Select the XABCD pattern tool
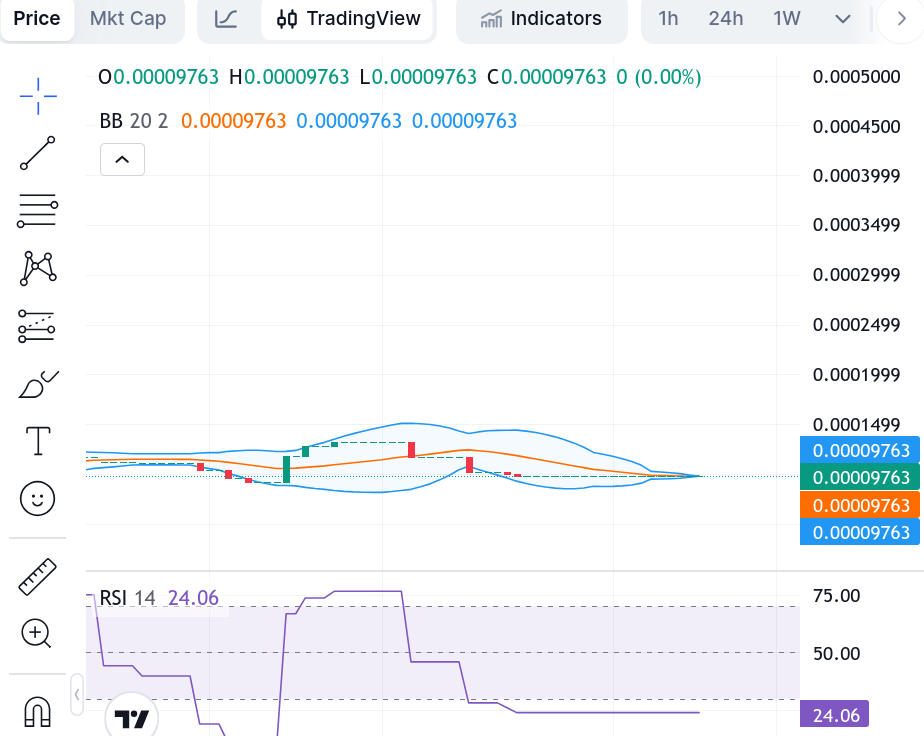The image size is (924, 736). pos(38,268)
